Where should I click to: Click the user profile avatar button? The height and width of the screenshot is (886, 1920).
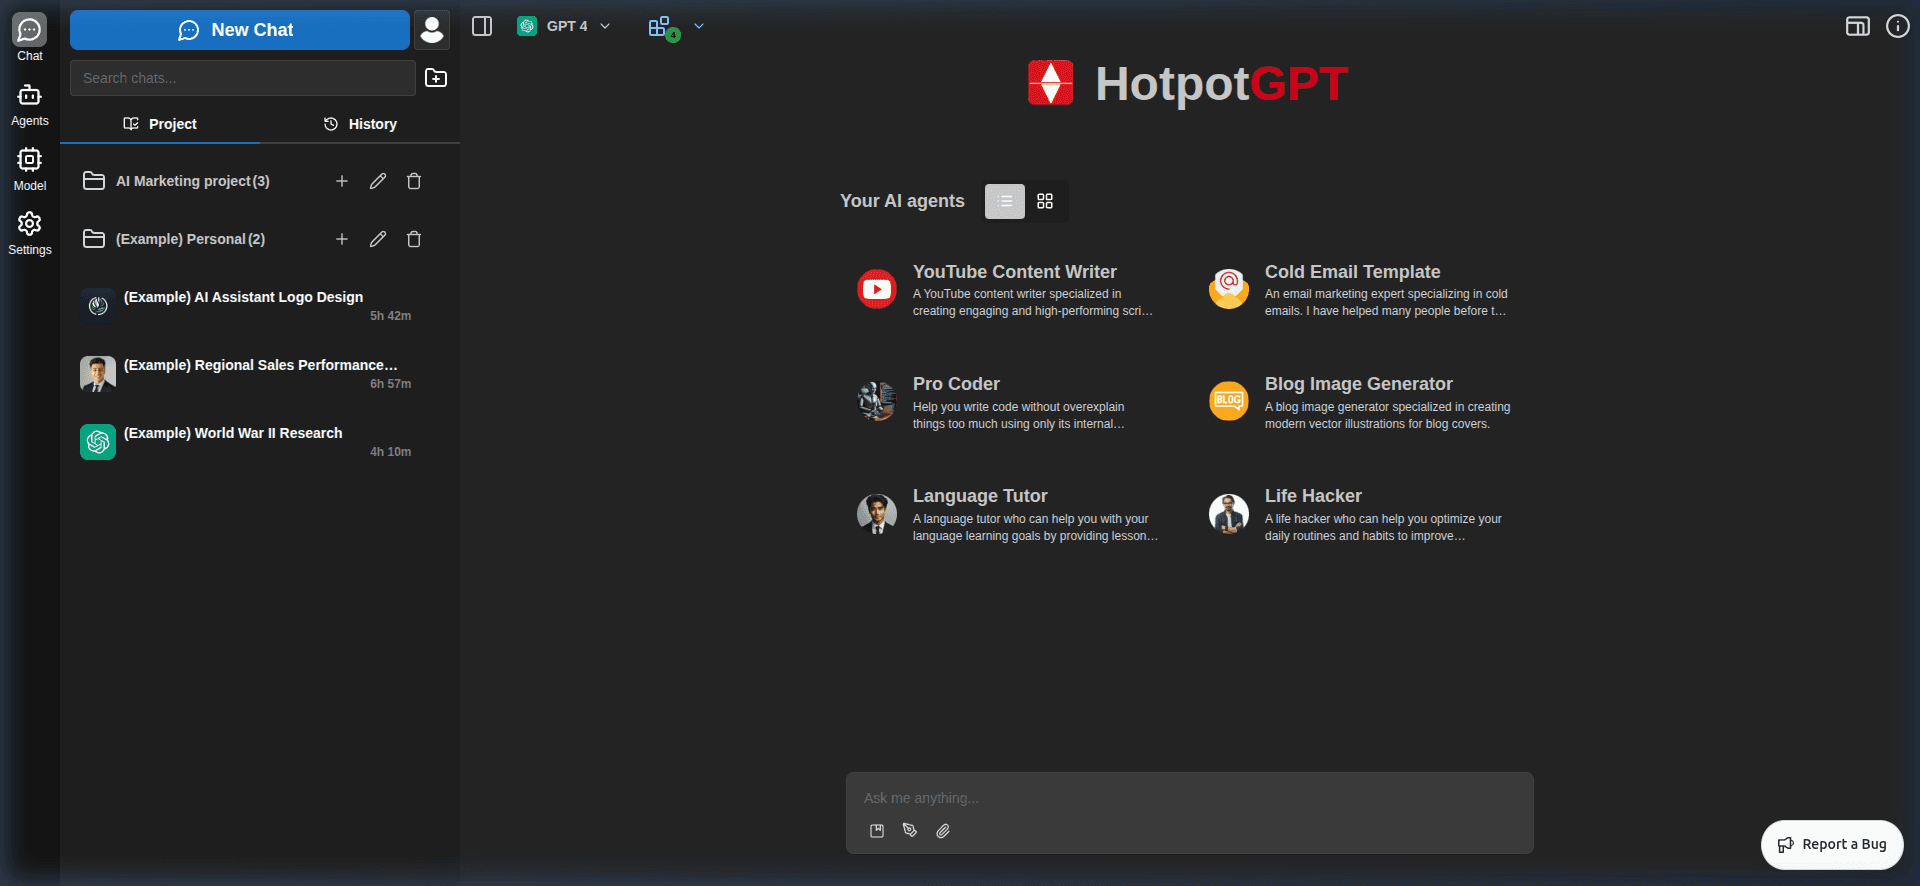(x=432, y=30)
